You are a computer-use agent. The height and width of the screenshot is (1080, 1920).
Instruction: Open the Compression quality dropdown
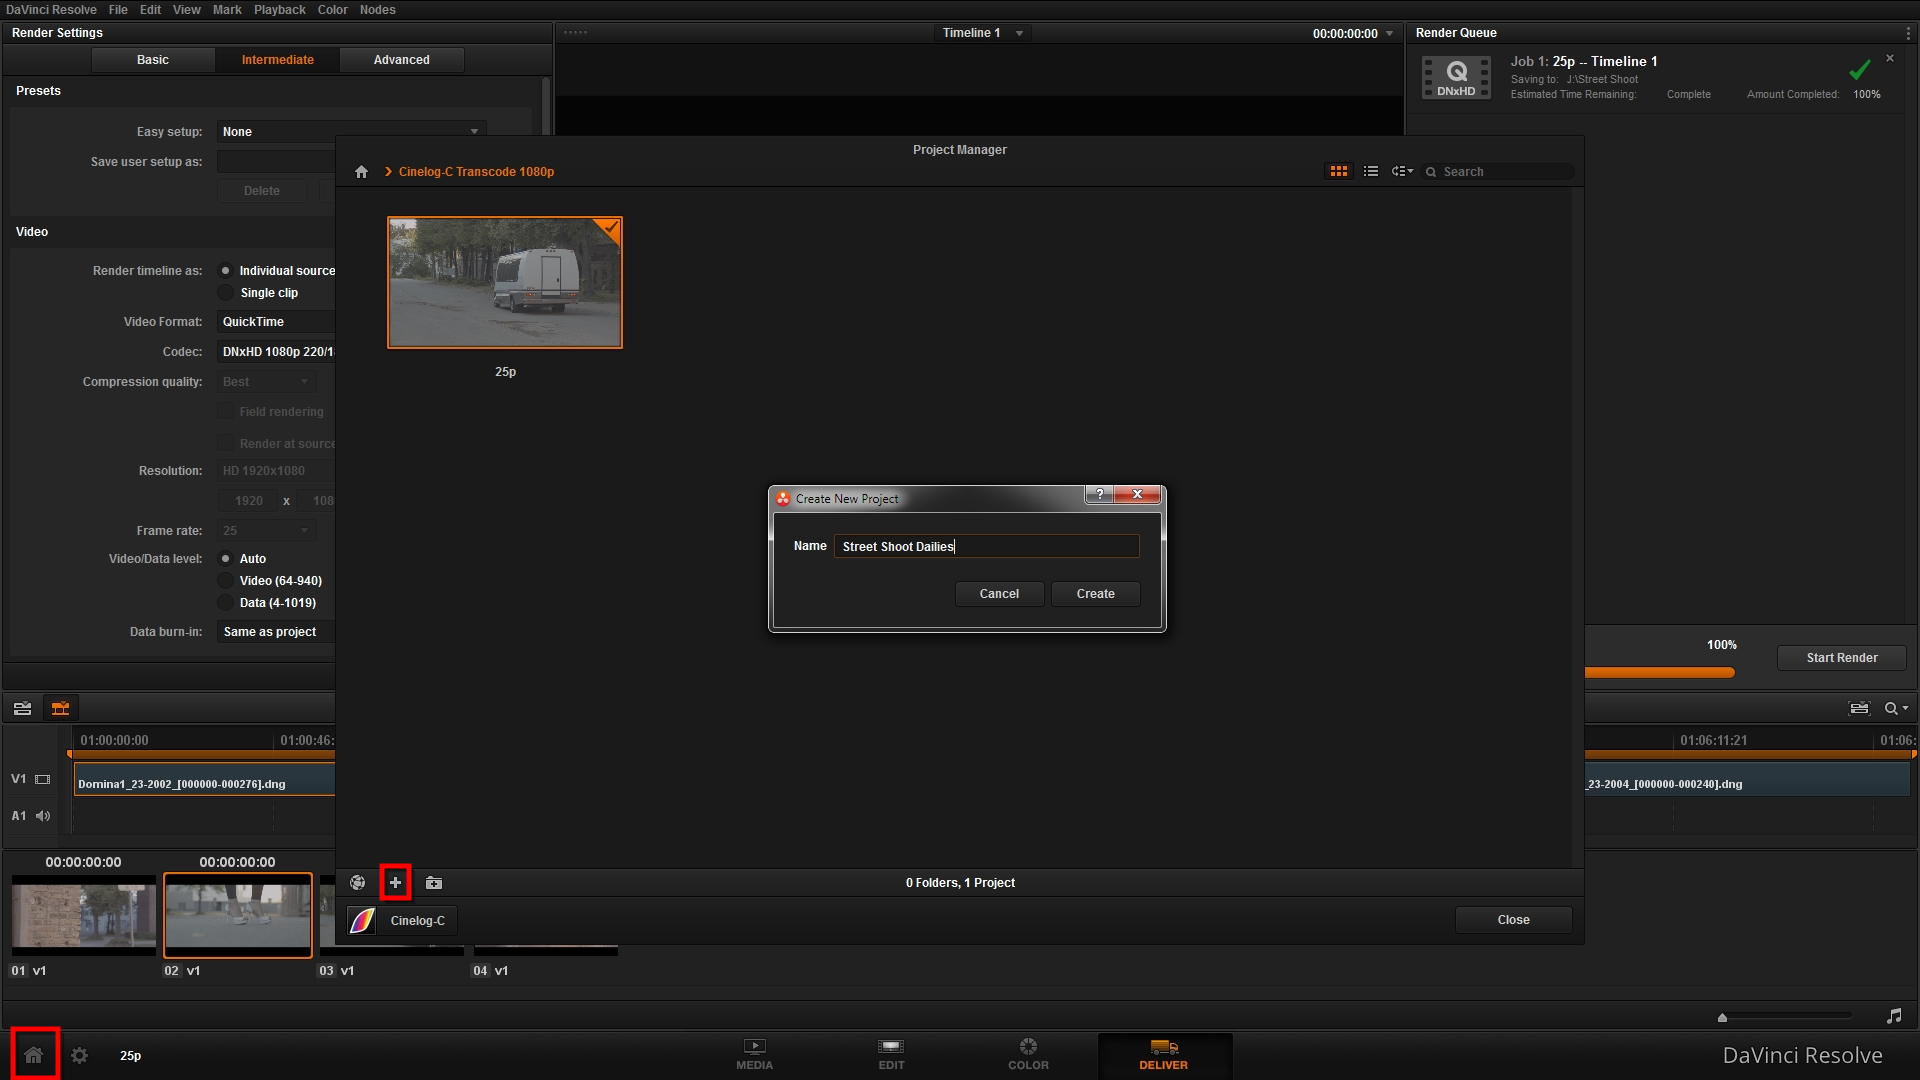tap(266, 382)
